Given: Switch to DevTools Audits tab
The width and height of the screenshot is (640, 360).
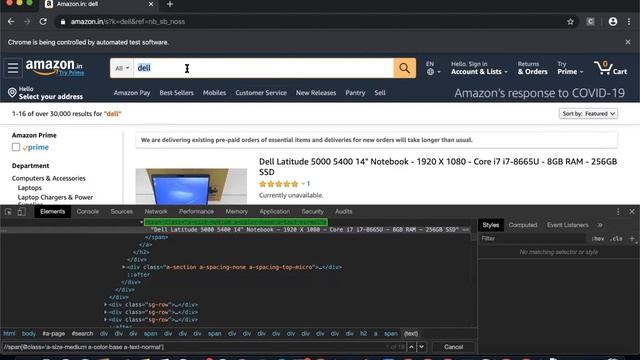Looking at the screenshot, I should tap(344, 211).
